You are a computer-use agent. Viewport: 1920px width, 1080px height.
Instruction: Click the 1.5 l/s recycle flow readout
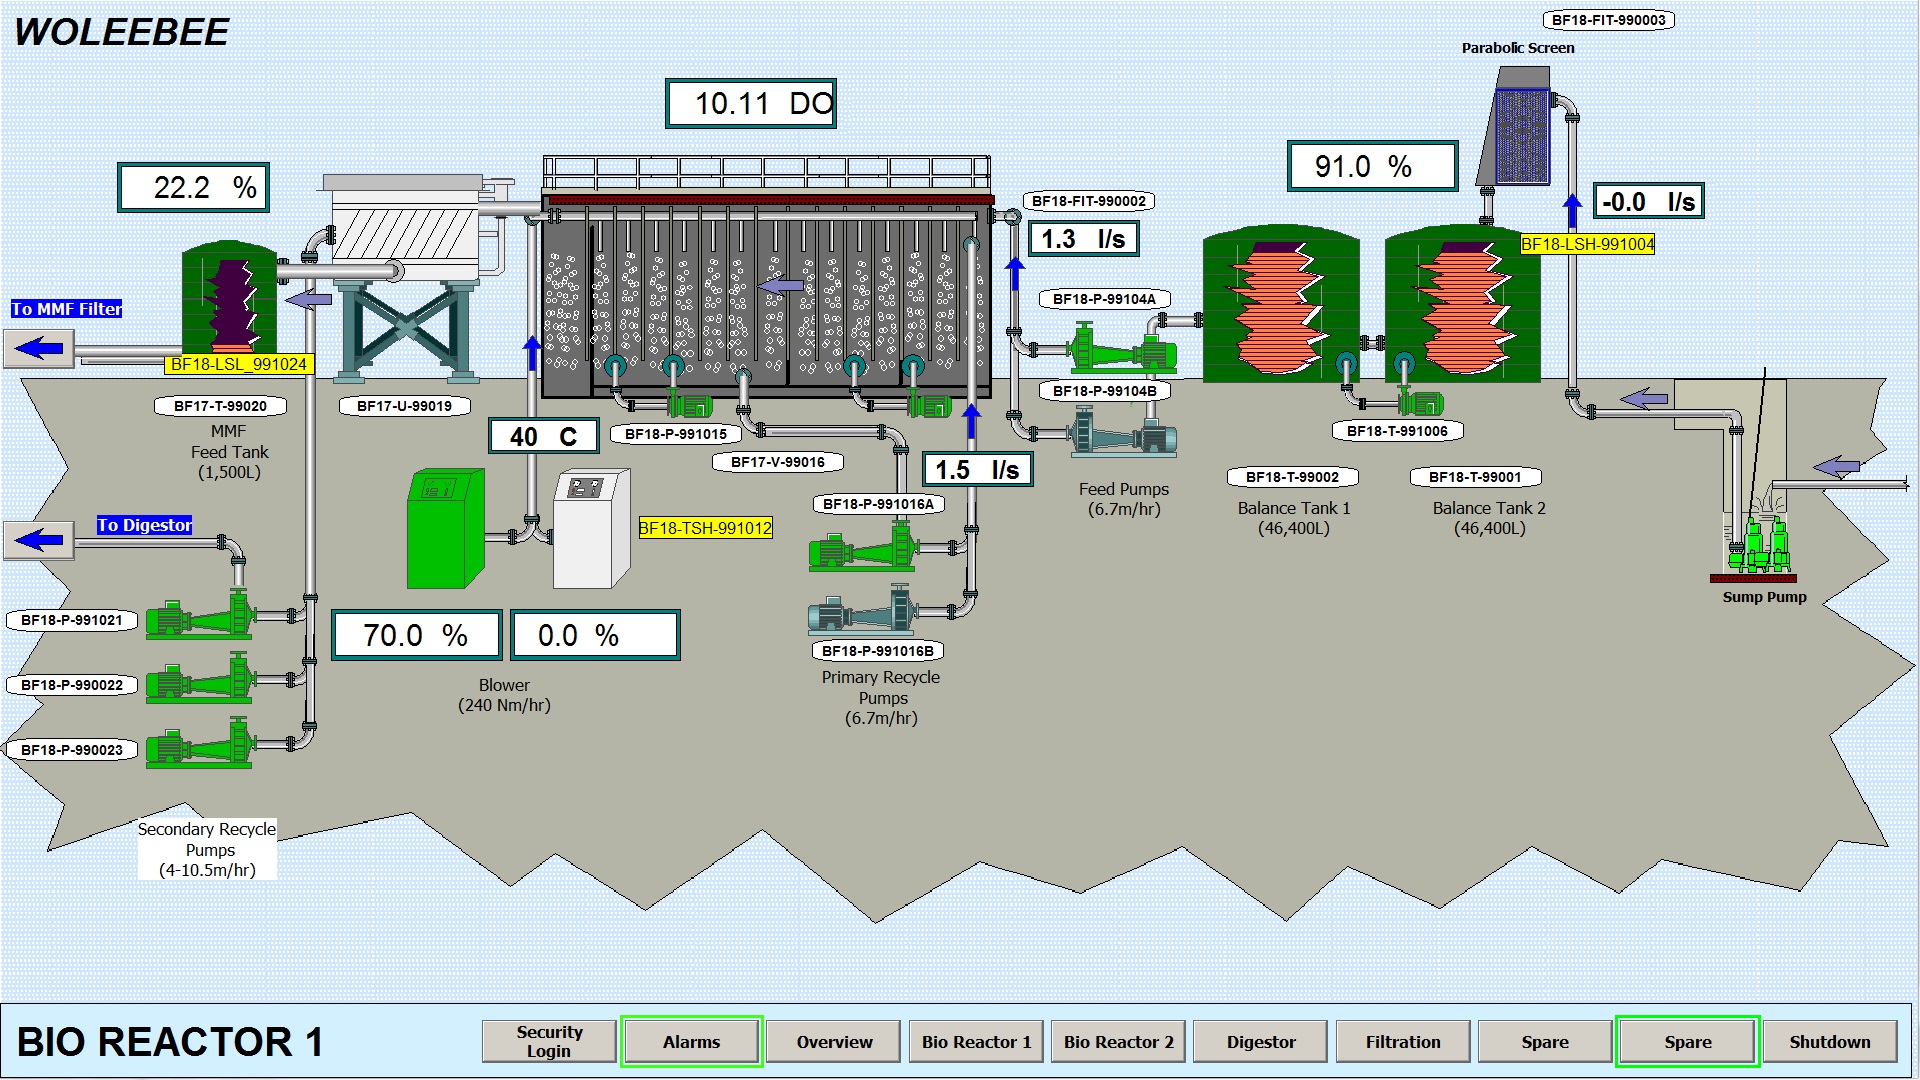(977, 470)
